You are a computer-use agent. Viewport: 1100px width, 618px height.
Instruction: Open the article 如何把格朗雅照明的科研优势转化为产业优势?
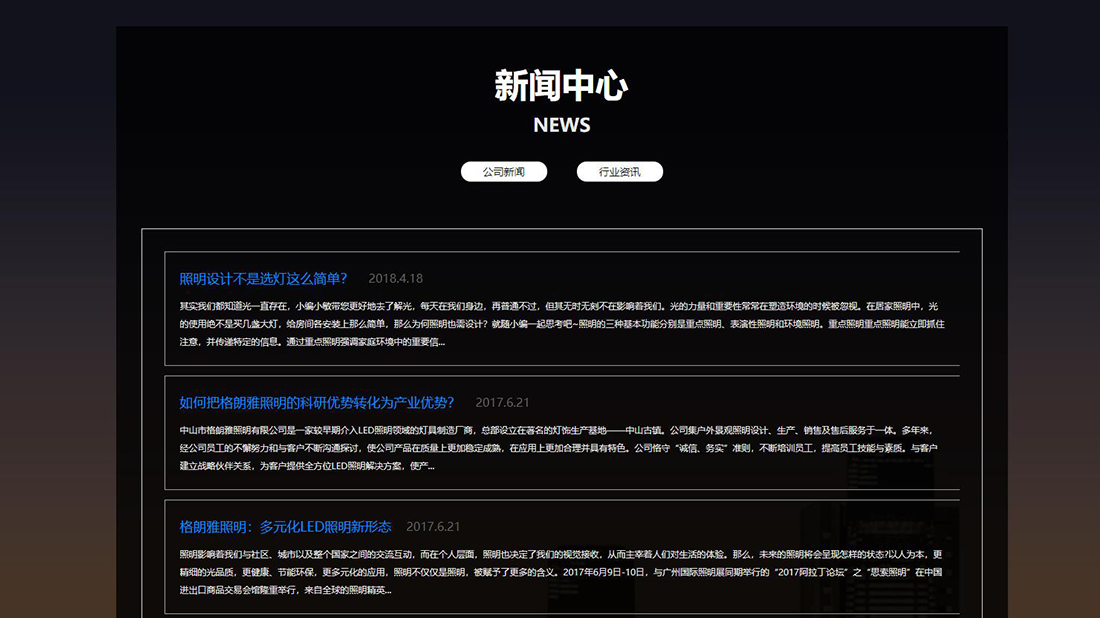315,402
